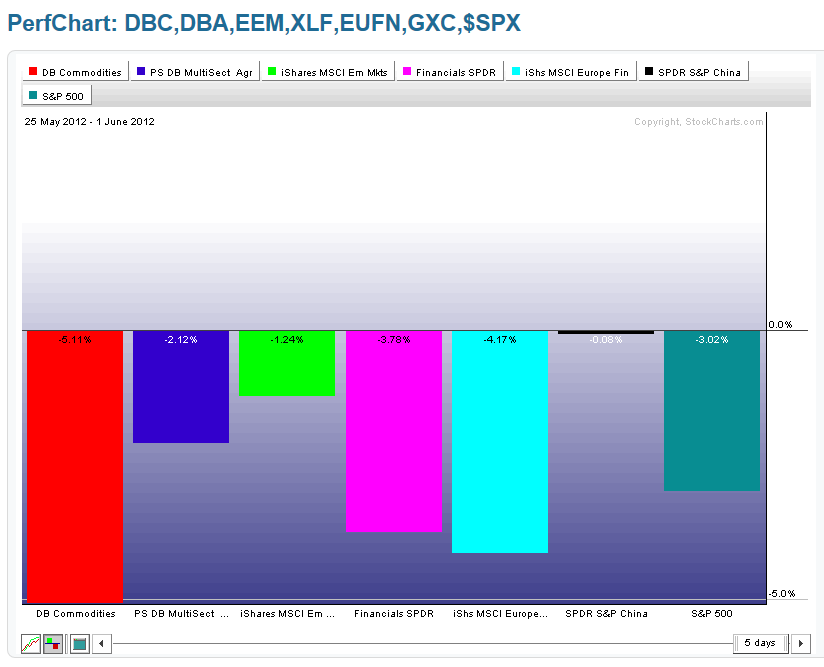Click the -3.78% value label
Viewport: 824px width, 667px height.
click(x=394, y=340)
